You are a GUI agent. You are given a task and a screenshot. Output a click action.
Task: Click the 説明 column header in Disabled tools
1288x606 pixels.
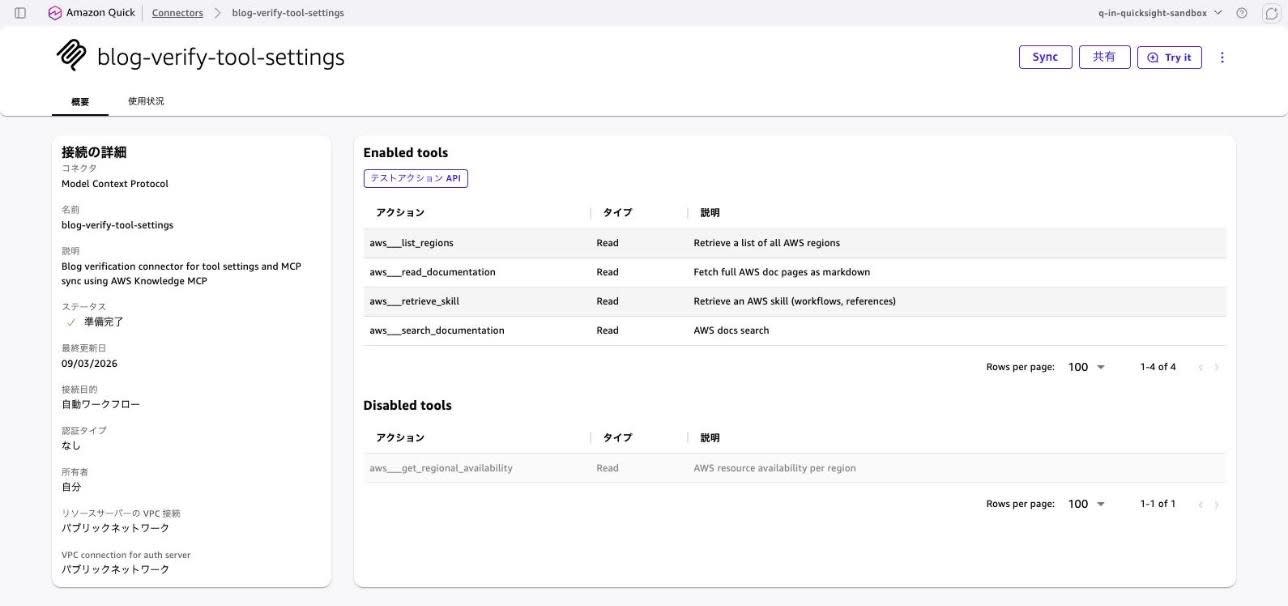pos(710,438)
